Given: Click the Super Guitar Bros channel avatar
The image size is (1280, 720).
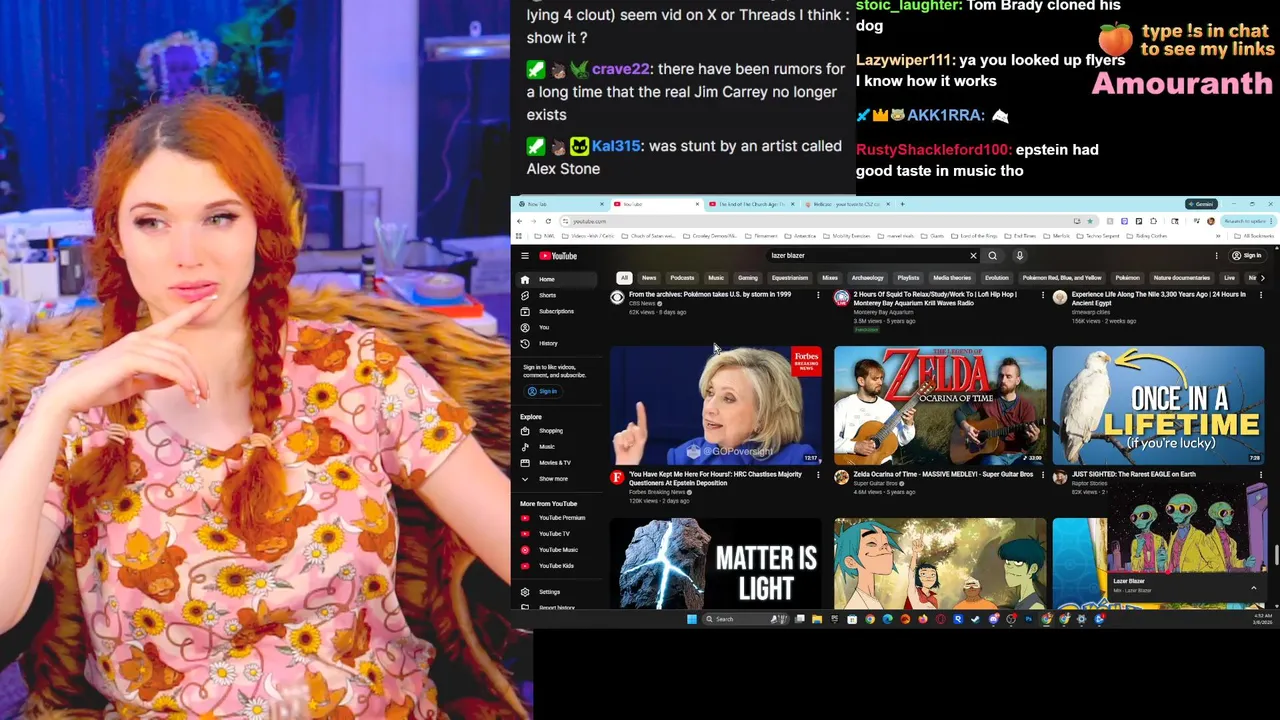Looking at the screenshot, I should [841, 478].
